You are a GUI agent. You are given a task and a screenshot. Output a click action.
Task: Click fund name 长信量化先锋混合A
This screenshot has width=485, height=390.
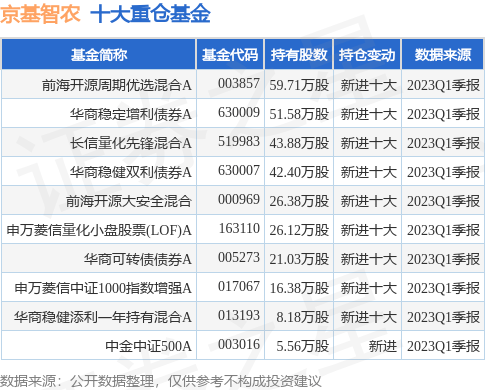[x=131, y=143]
